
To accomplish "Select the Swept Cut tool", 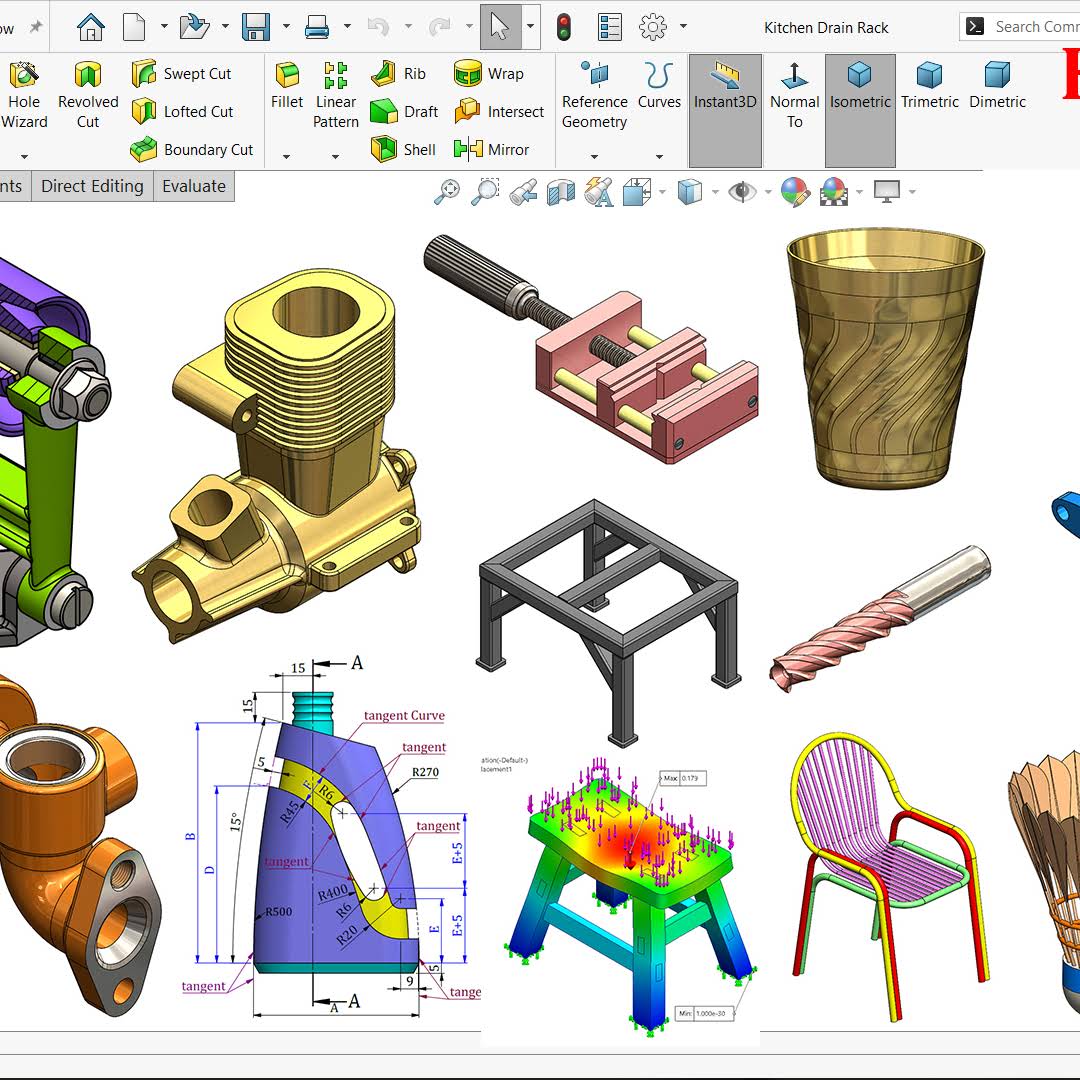I will pyautogui.click(x=182, y=74).
